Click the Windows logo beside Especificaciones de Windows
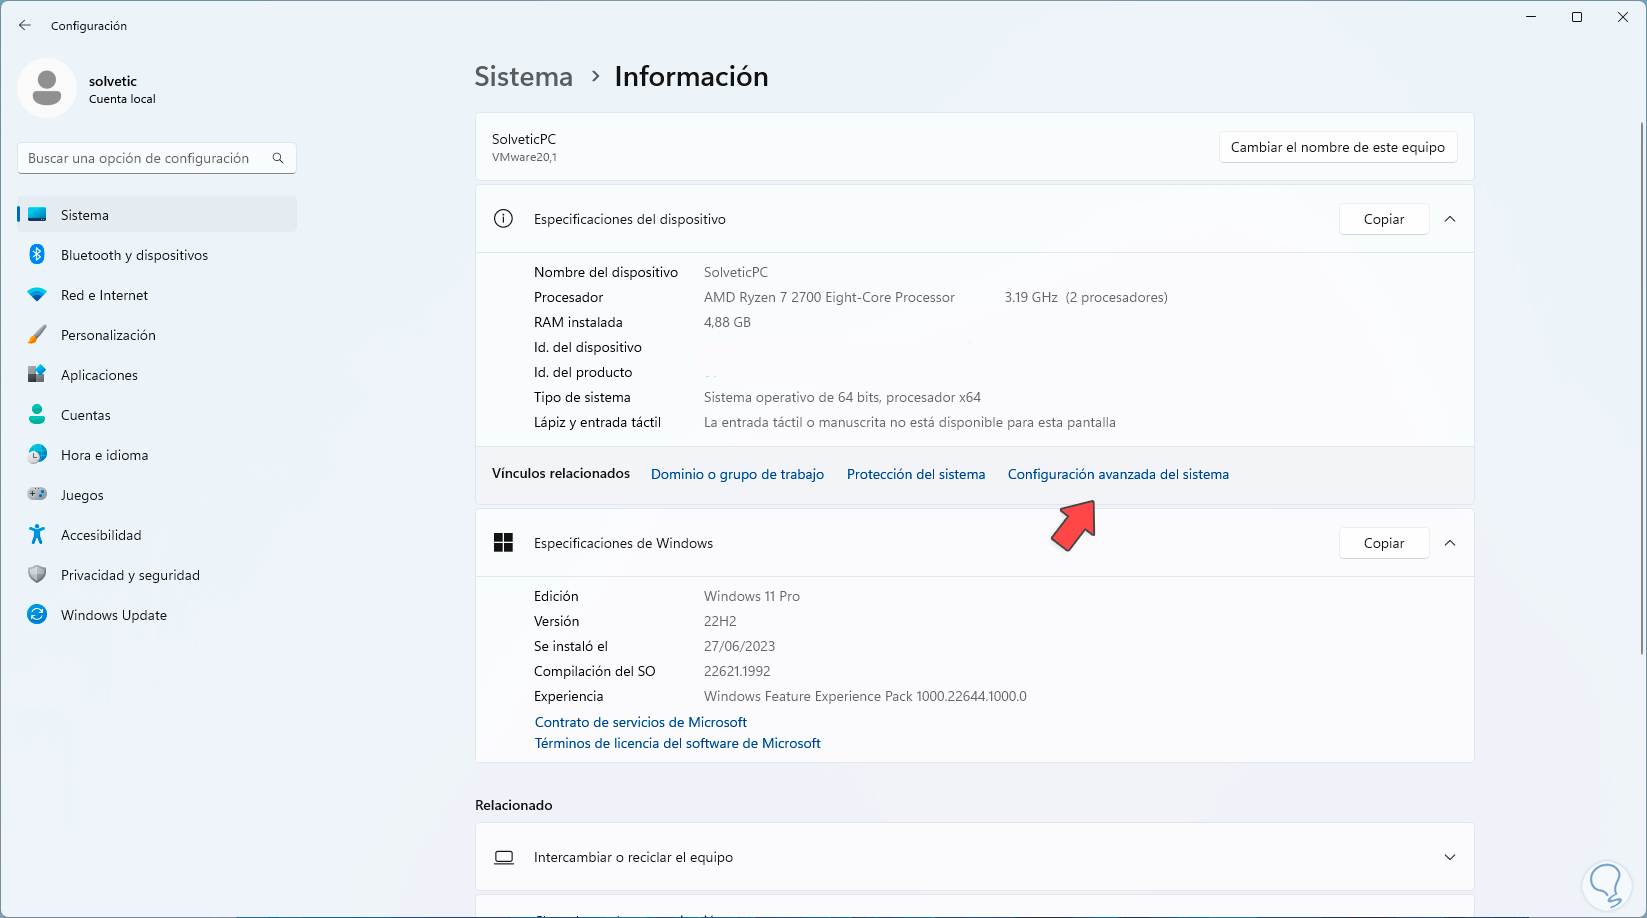 pos(503,543)
